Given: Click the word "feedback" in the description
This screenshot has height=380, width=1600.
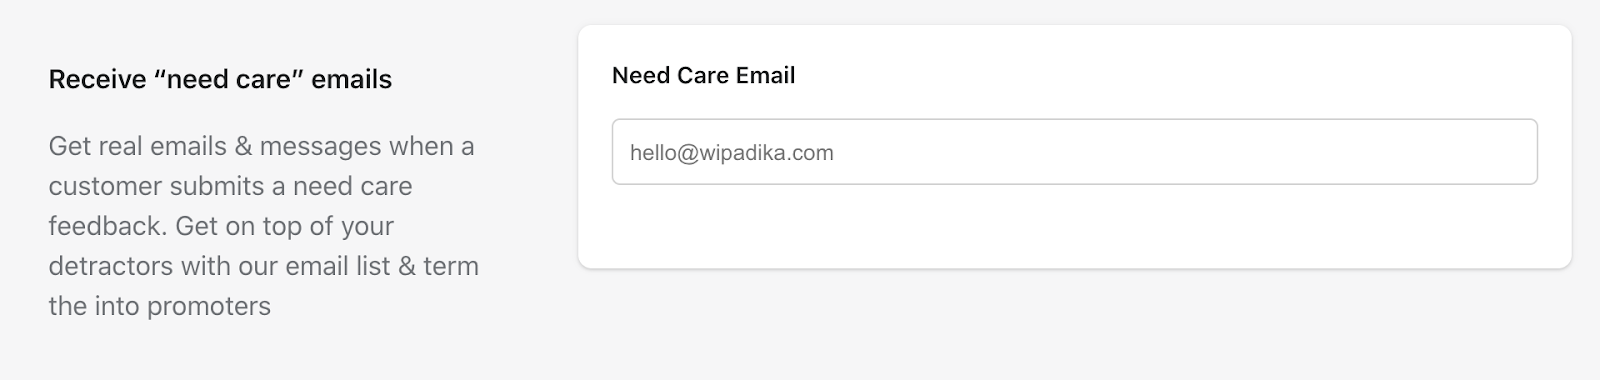Looking at the screenshot, I should [104, 226].
